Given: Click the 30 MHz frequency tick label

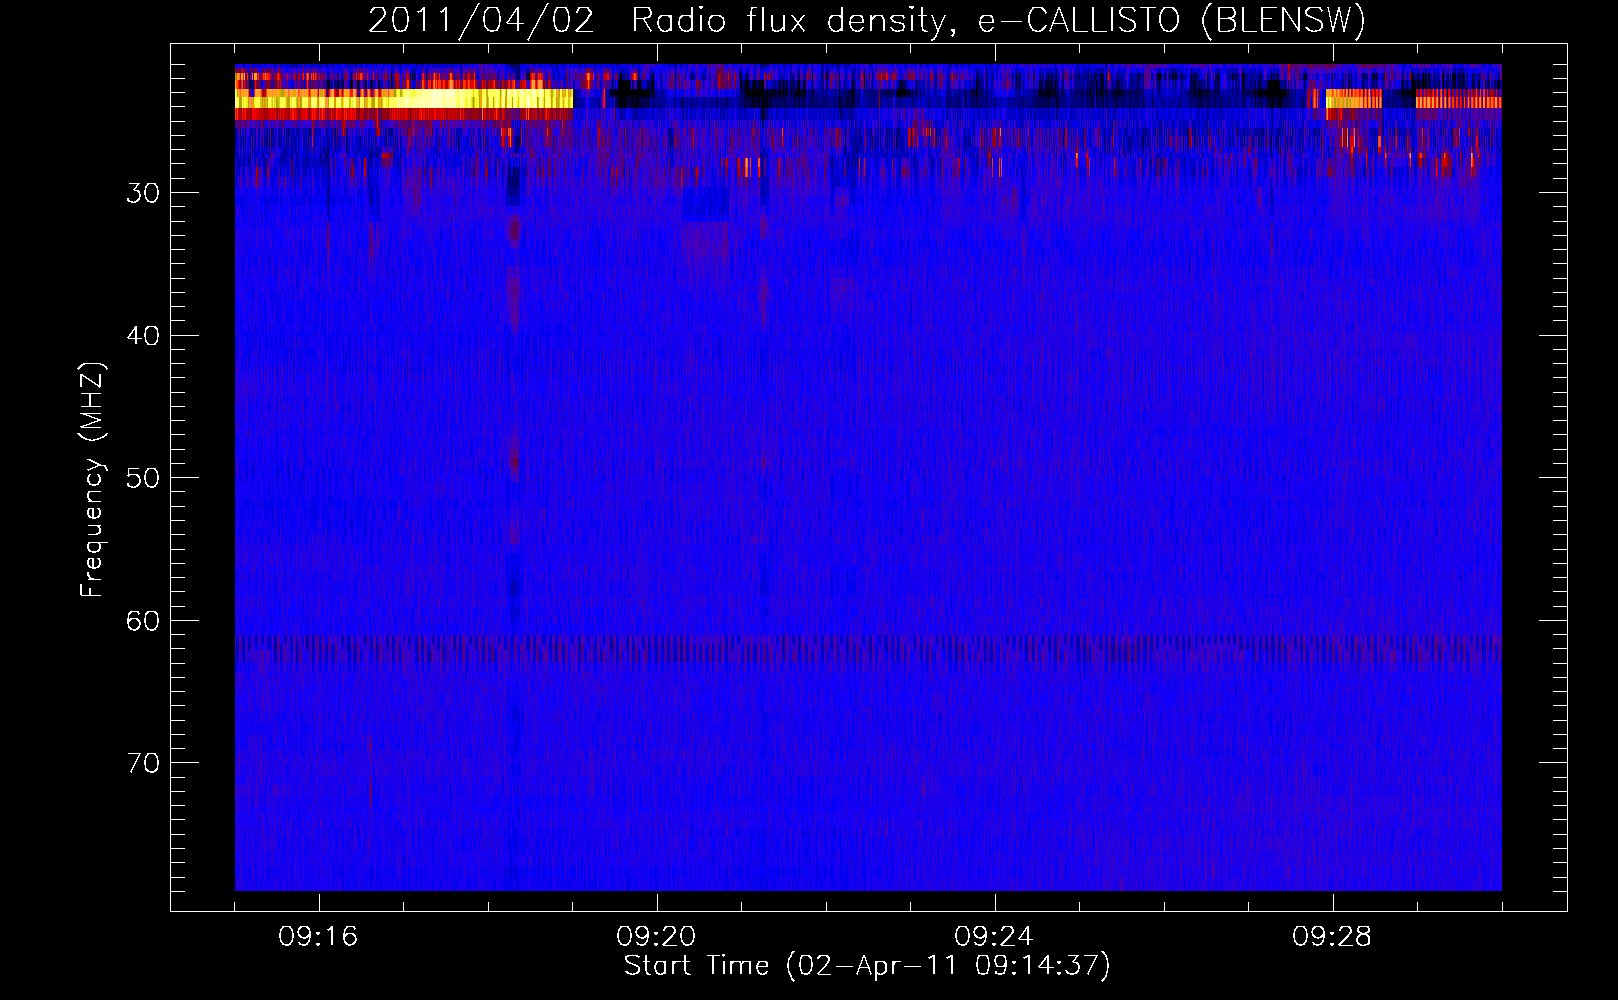Looking at the screenshot, I should click(143, 193).
